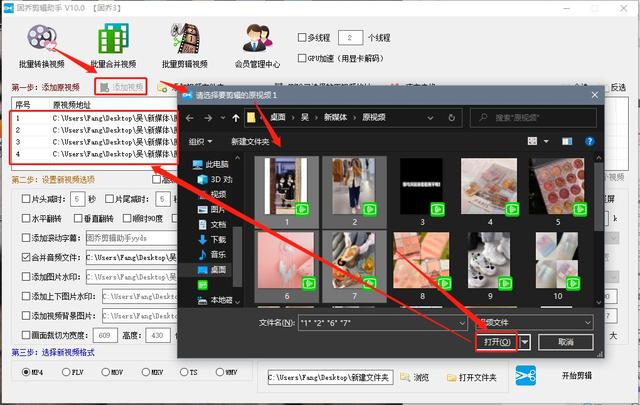The height and width of the screenshot is (405, 640).
Task: Select the MP4 format radio button
Action: [x=26, y=372]
